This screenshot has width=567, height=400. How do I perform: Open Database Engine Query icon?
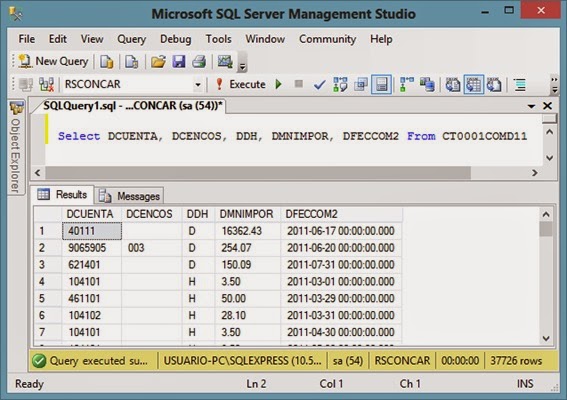click(x=107, y=62)
